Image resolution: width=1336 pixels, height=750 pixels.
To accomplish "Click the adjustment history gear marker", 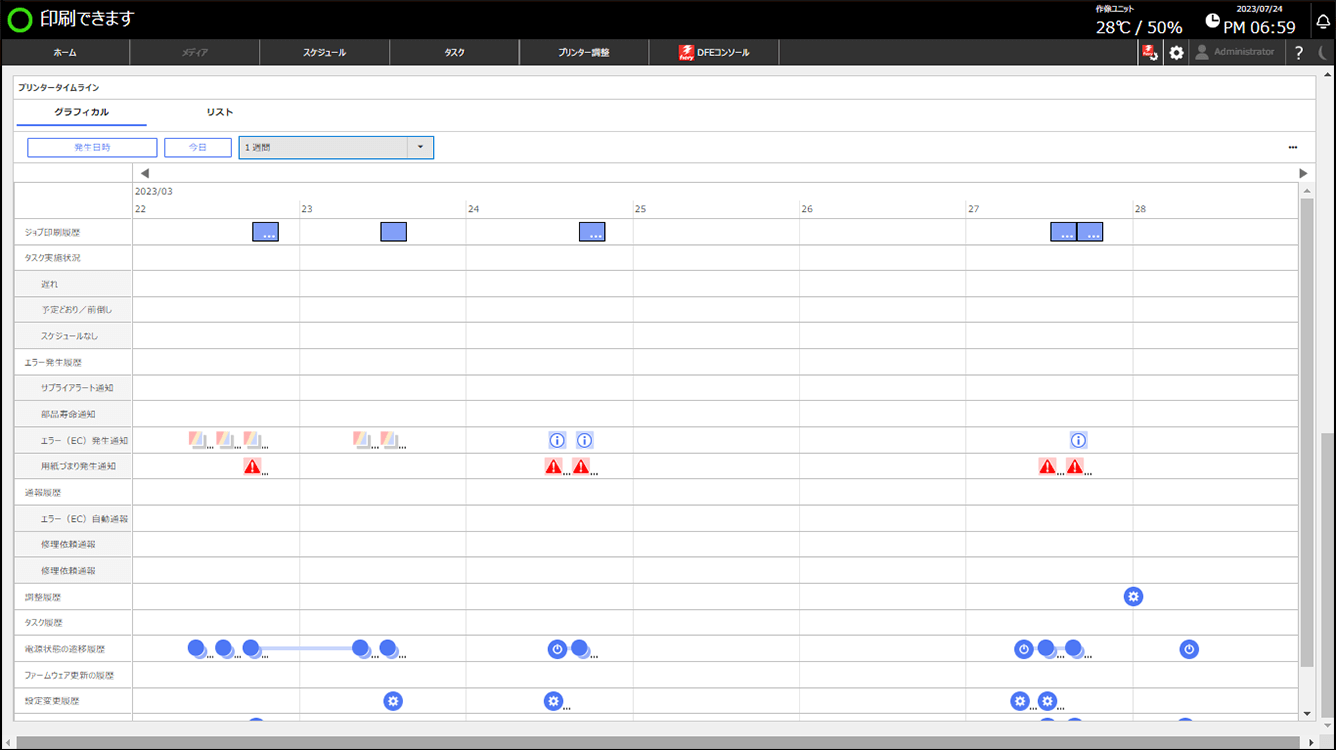I will (1133, 597).
